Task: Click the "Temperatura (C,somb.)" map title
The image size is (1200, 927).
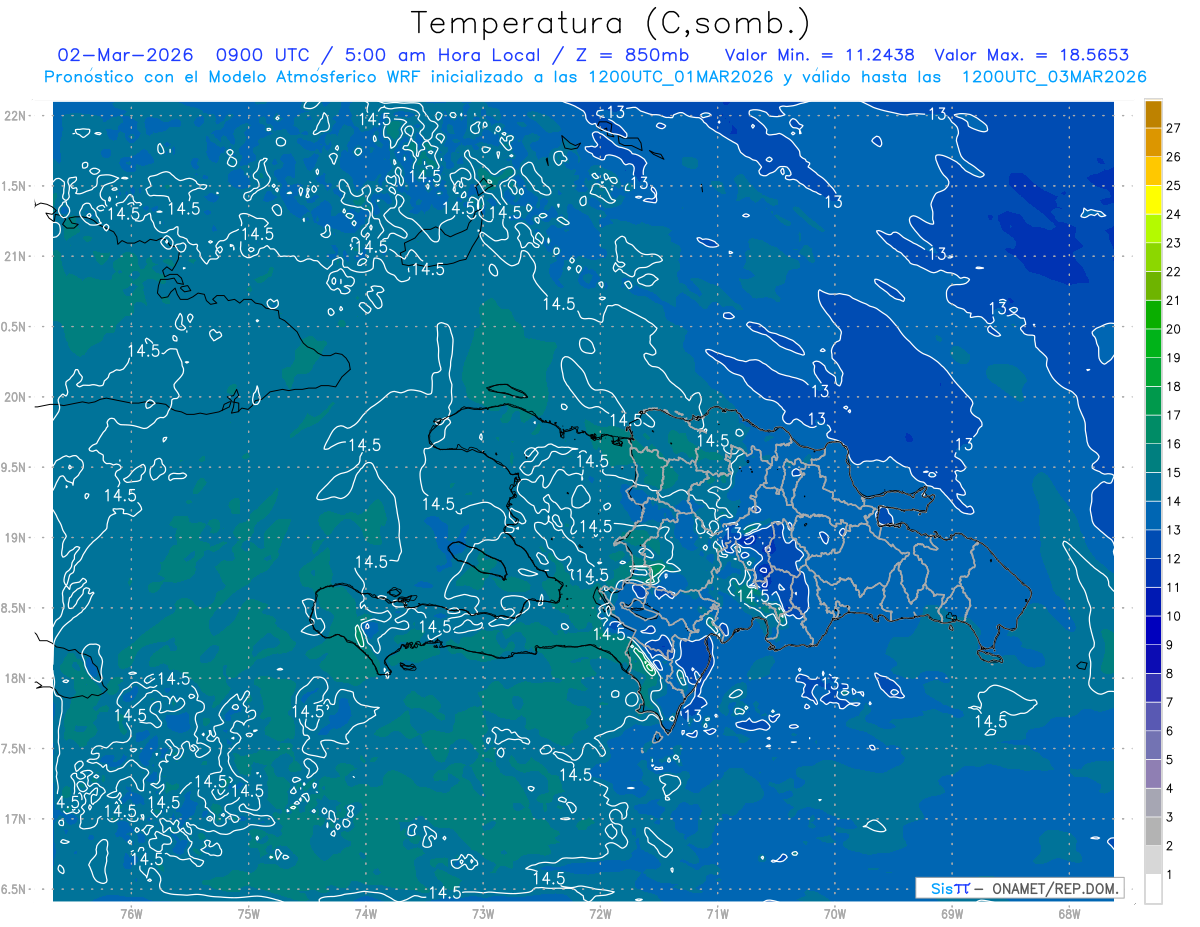Action: [x=611, y=22]
